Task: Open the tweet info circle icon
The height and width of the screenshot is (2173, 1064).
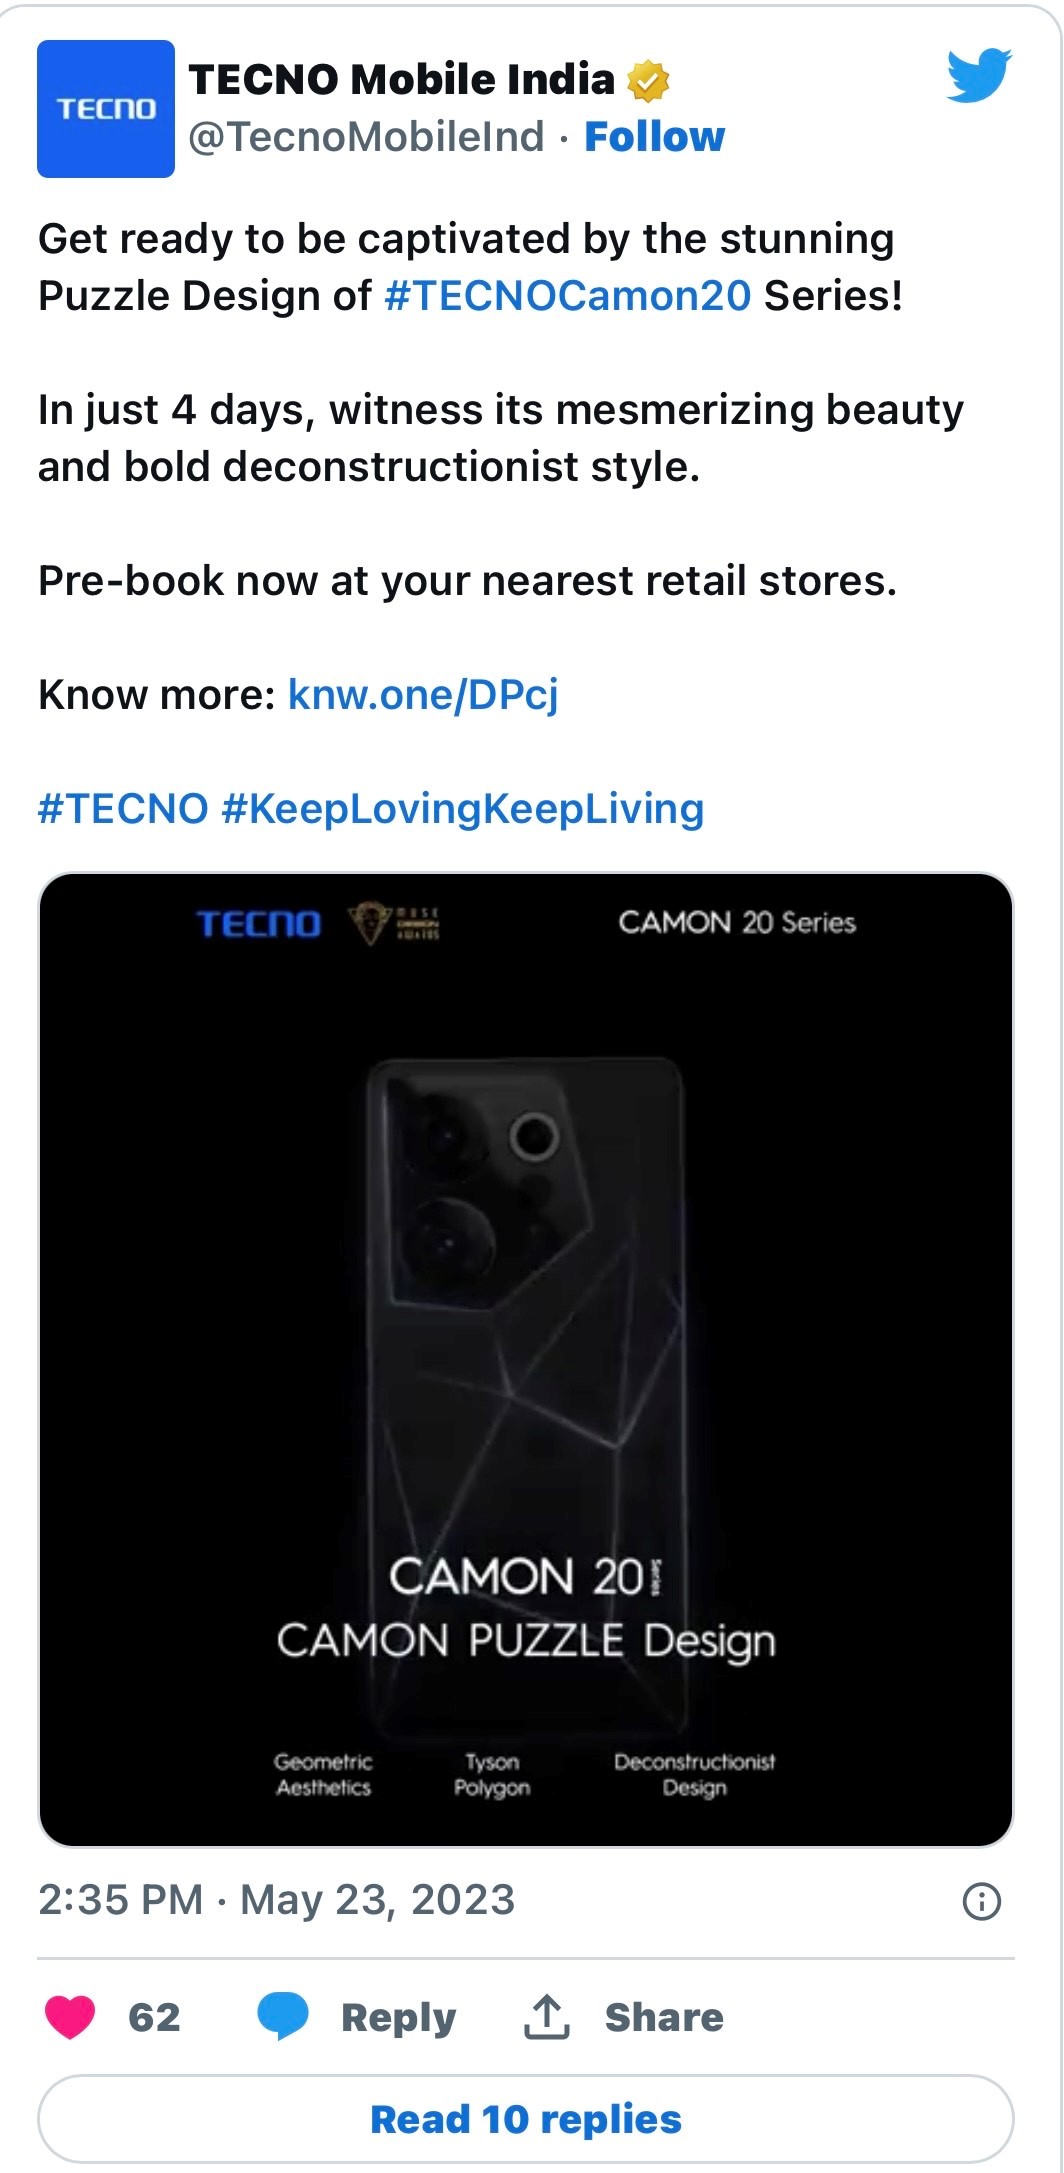Action: click(x=981, y=1901)
